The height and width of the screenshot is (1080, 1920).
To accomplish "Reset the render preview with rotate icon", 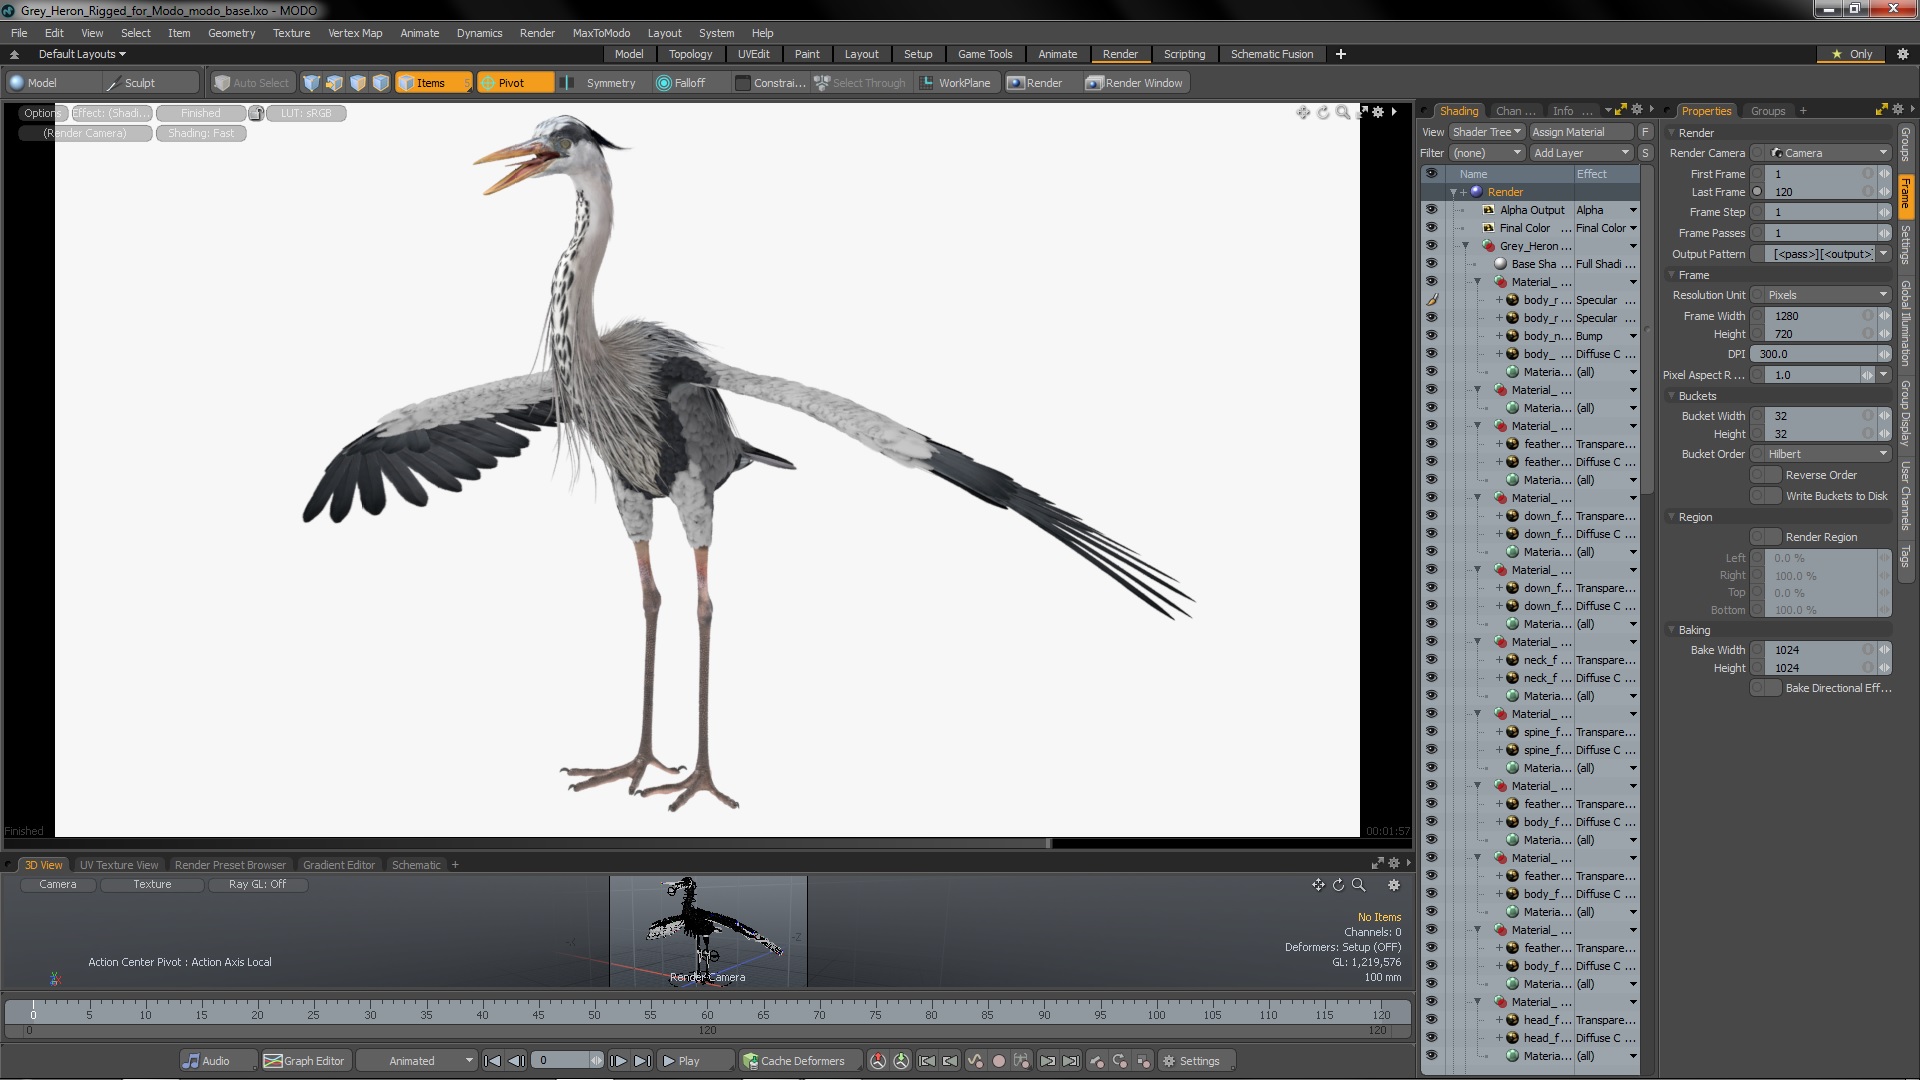I will point(1323,112).
